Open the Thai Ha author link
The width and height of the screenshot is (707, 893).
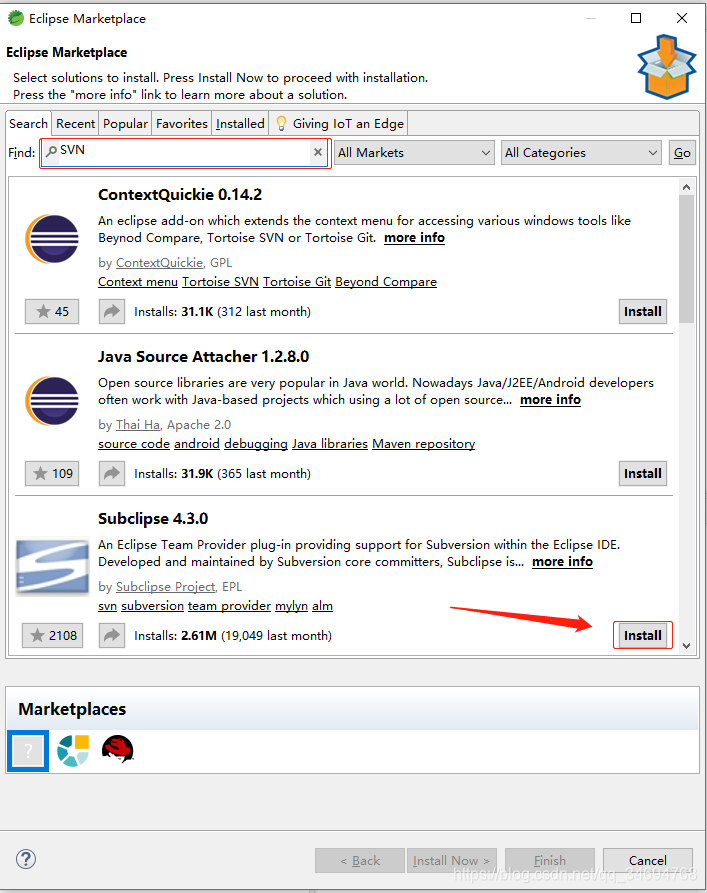coord(138,425)
